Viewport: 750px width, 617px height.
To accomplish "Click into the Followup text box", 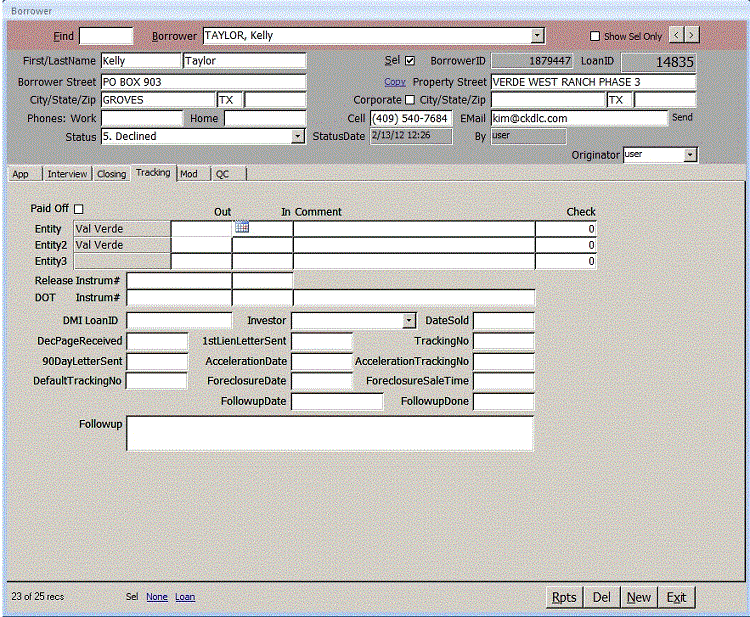I will (x=330, y=433).
